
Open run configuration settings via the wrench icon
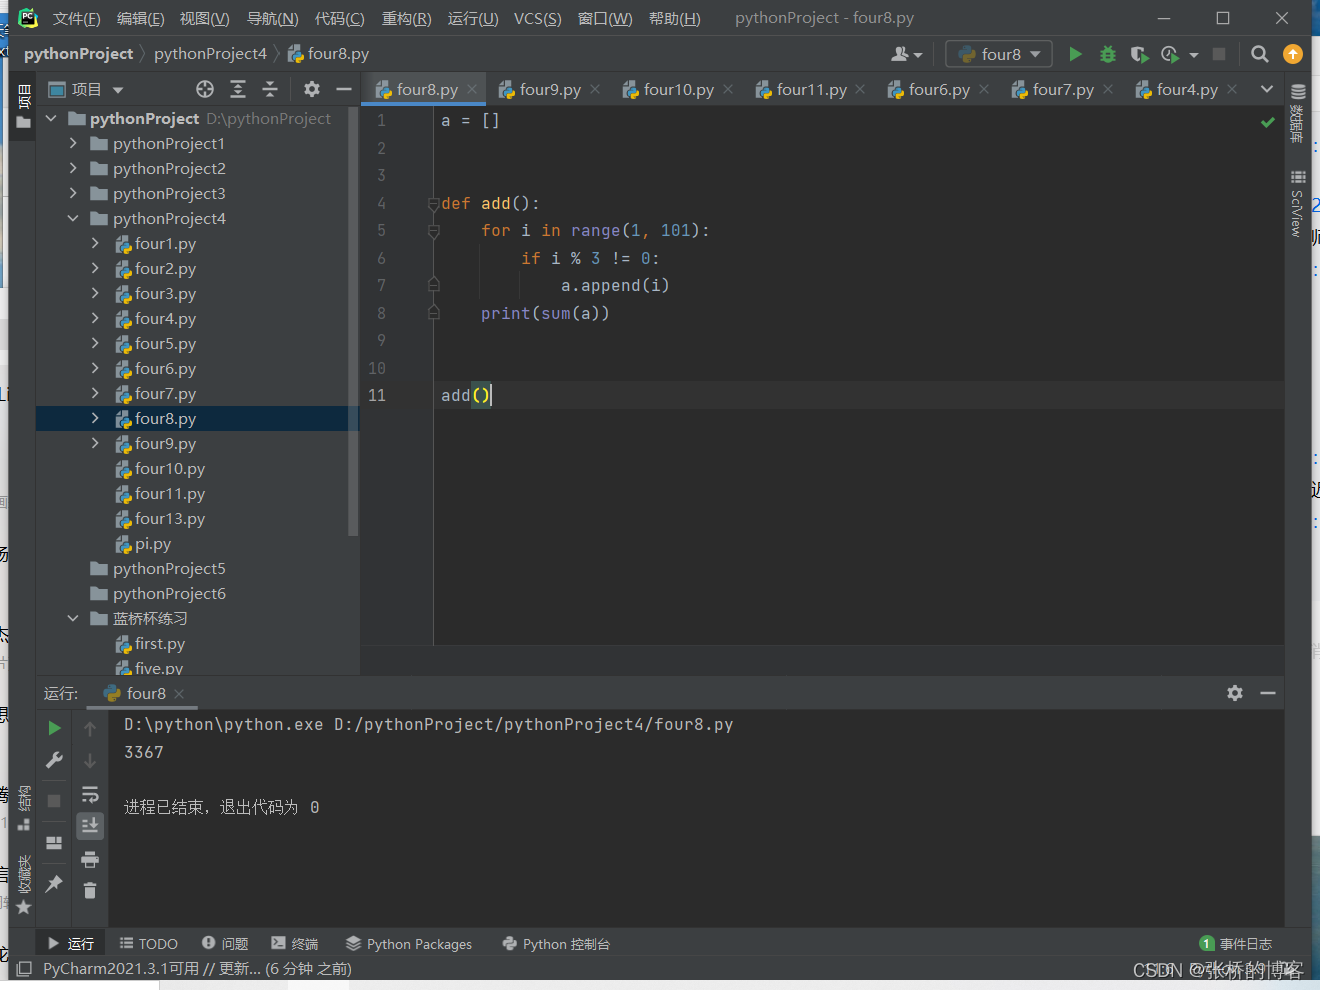[x=54, y=760]
